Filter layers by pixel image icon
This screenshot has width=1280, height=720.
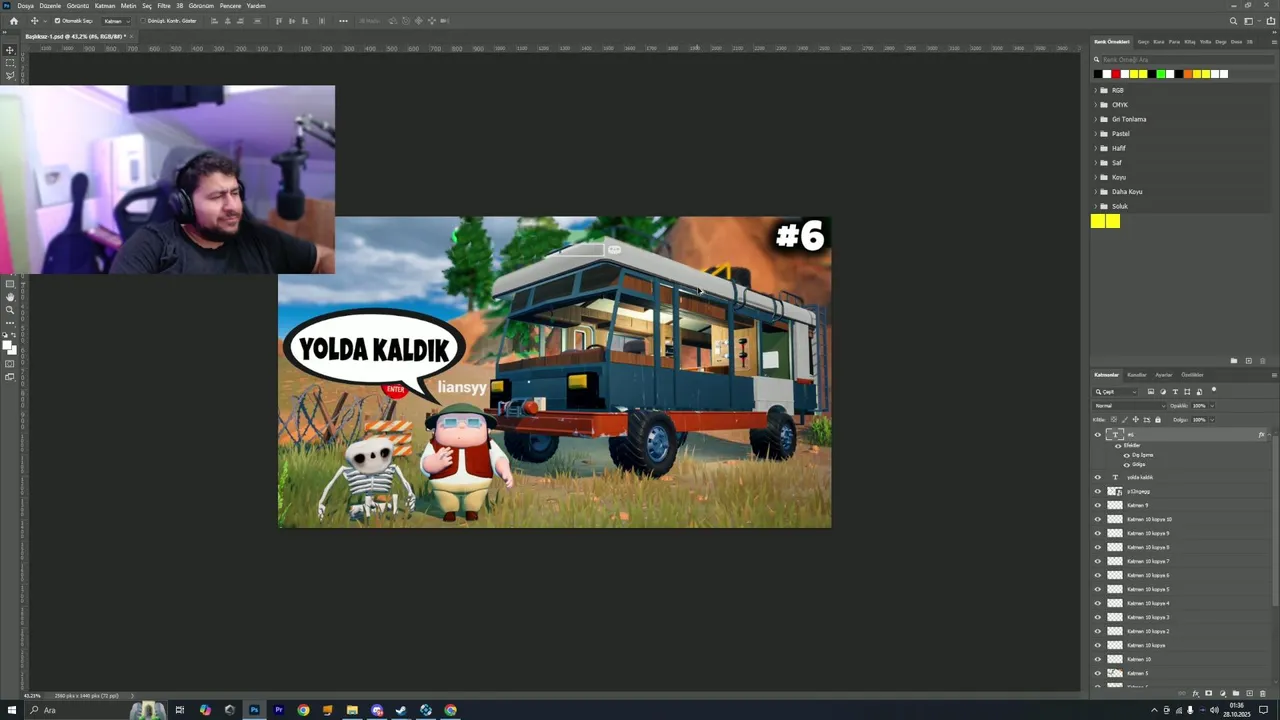pos(1151,392)
